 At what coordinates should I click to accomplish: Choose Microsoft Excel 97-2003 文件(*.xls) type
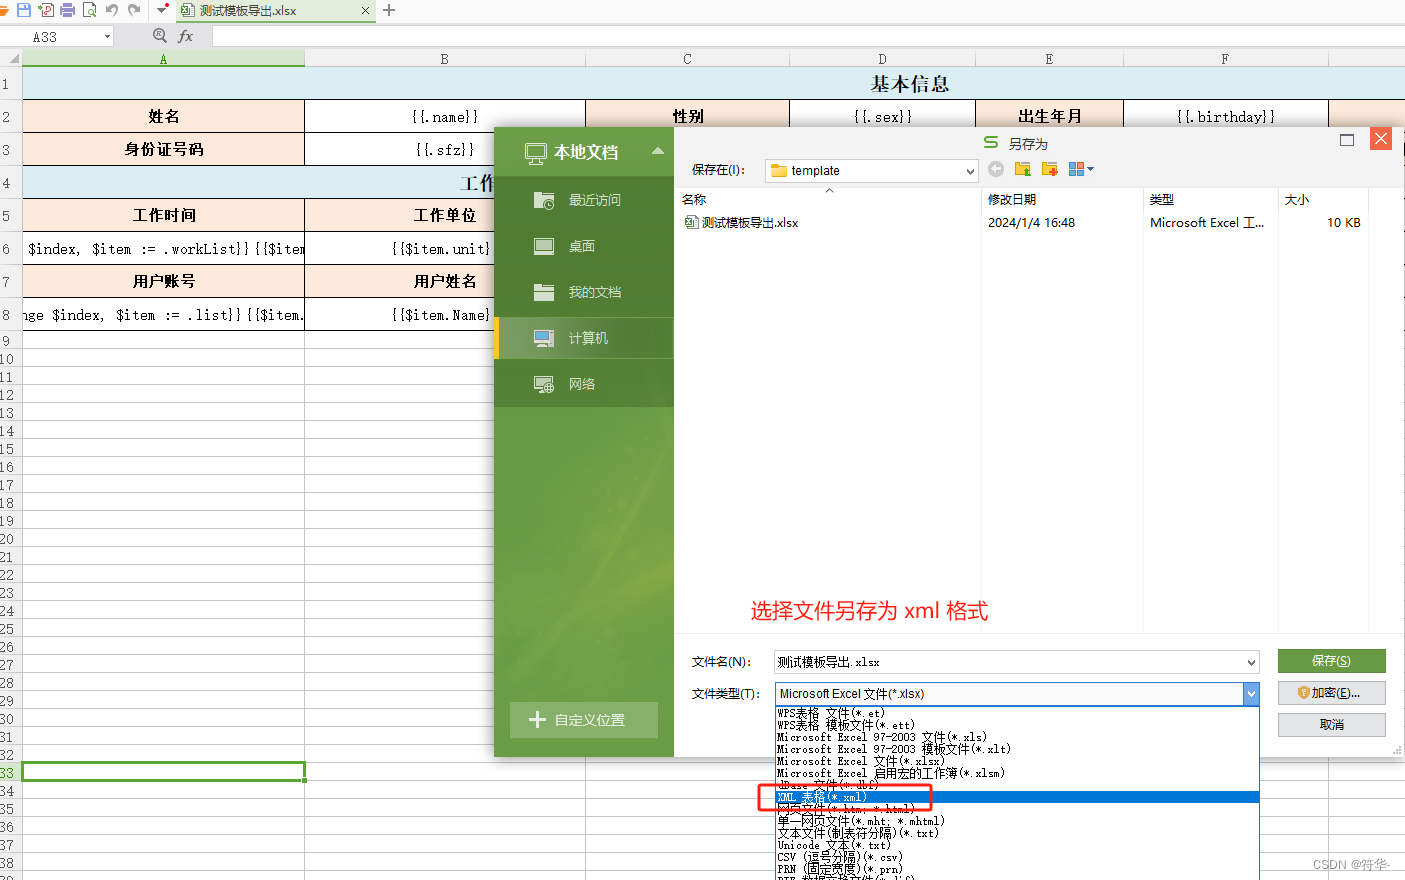(1017, 737)
